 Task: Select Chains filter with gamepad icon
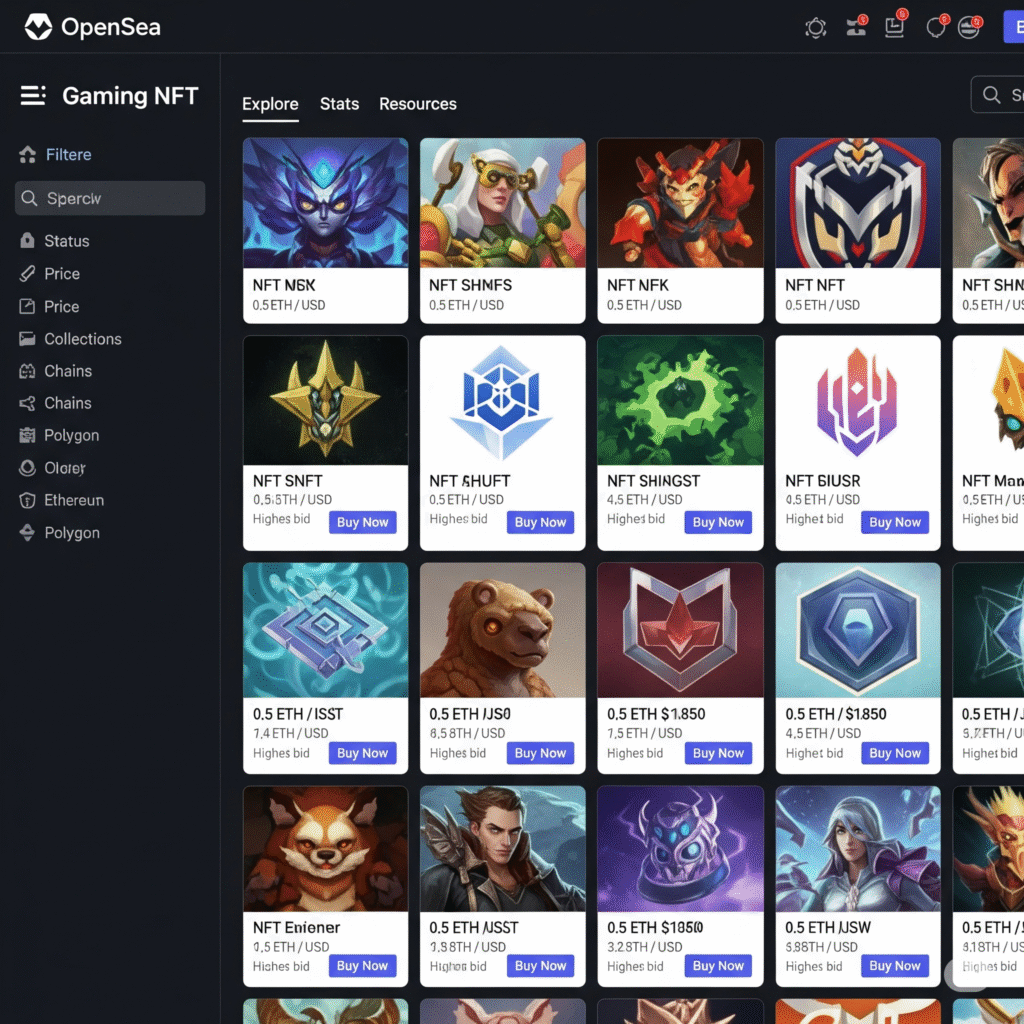56,371
